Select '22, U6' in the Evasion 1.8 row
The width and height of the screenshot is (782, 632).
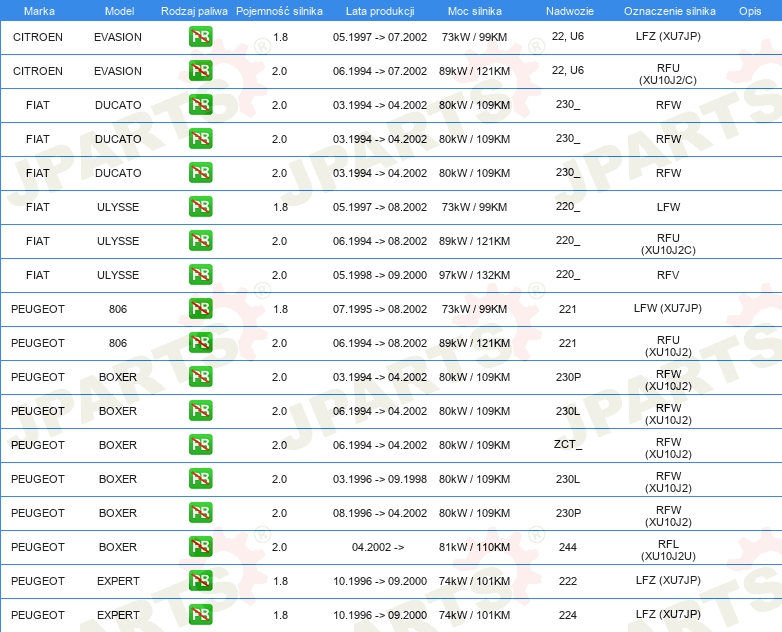click(568, 36)
